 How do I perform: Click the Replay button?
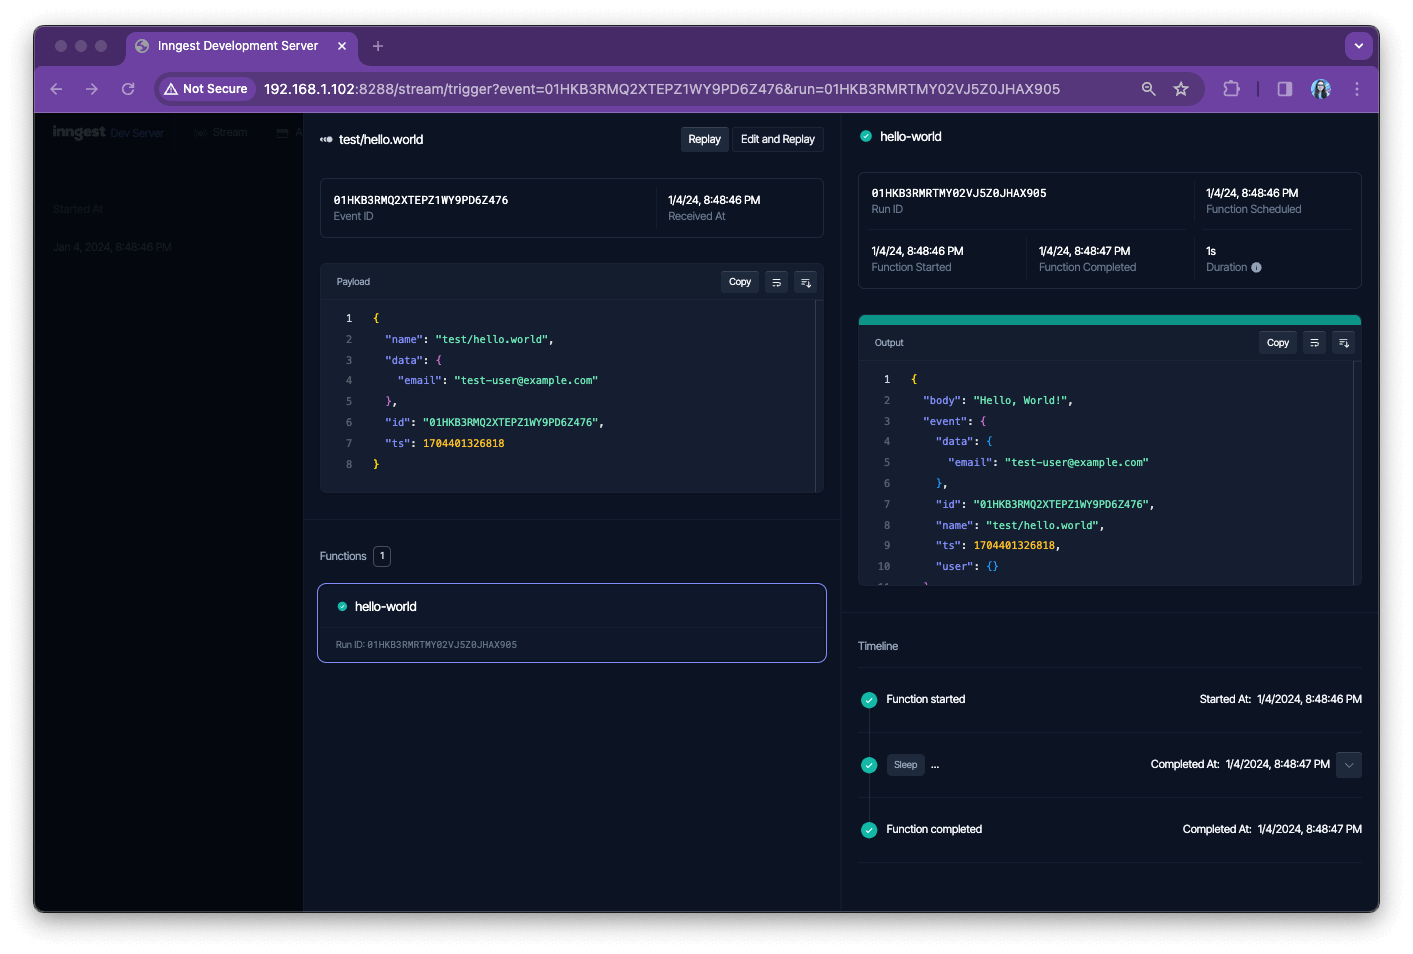(704, 140)
